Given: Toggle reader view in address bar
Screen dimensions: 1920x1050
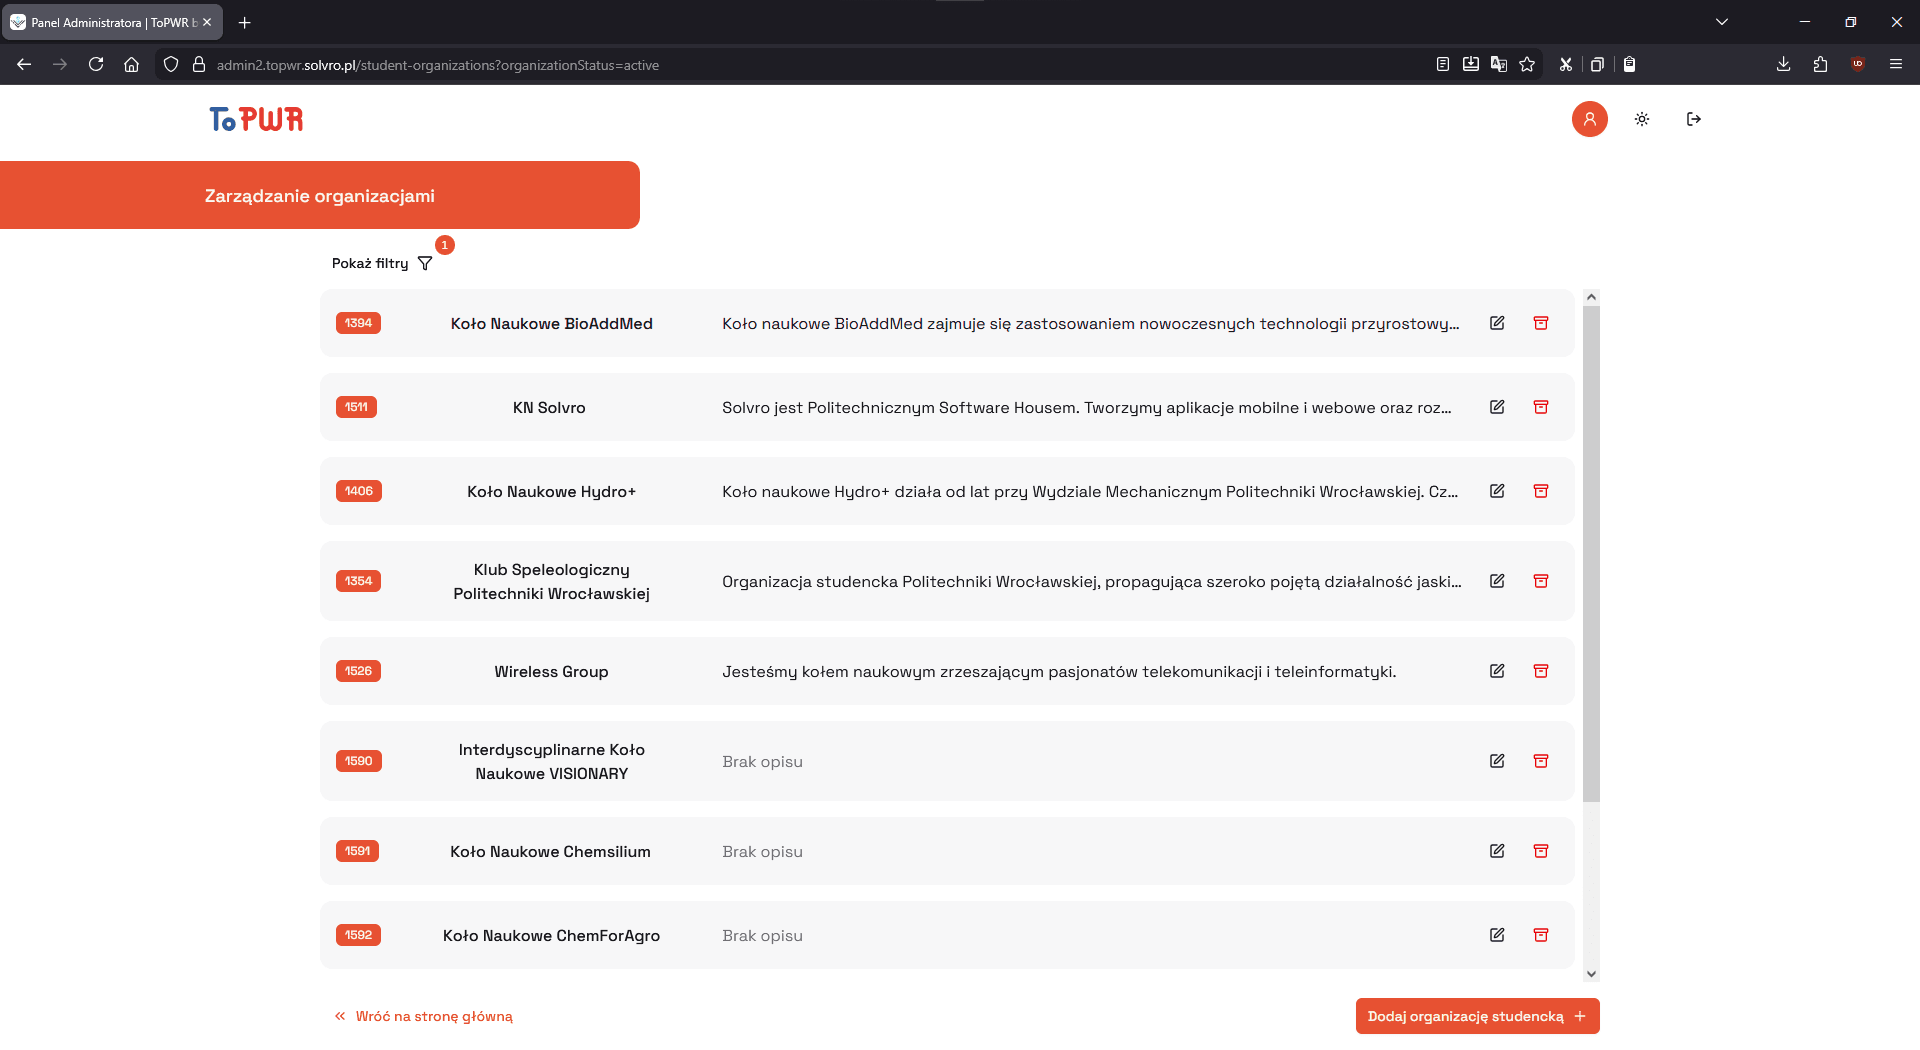Looking at the screenshot, I should pyautogui.click(x=1443, y=64).
